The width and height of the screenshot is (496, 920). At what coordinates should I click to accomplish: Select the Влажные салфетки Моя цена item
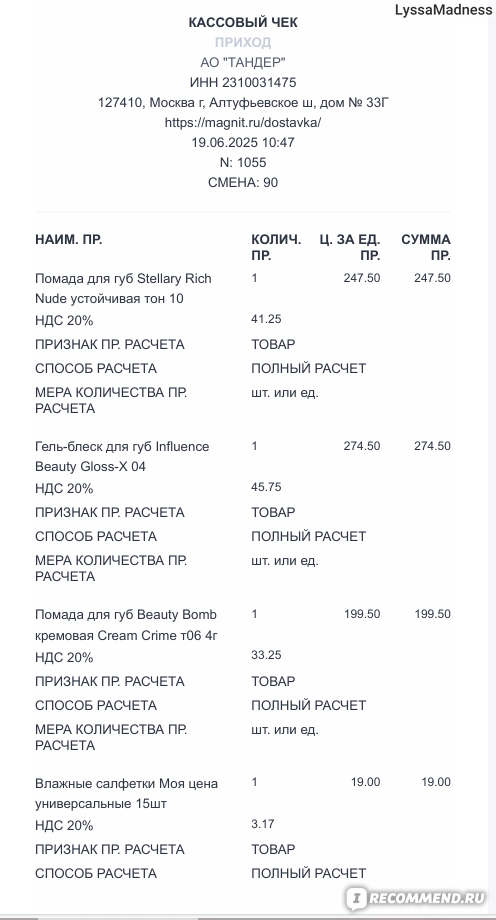pos(126,793)
